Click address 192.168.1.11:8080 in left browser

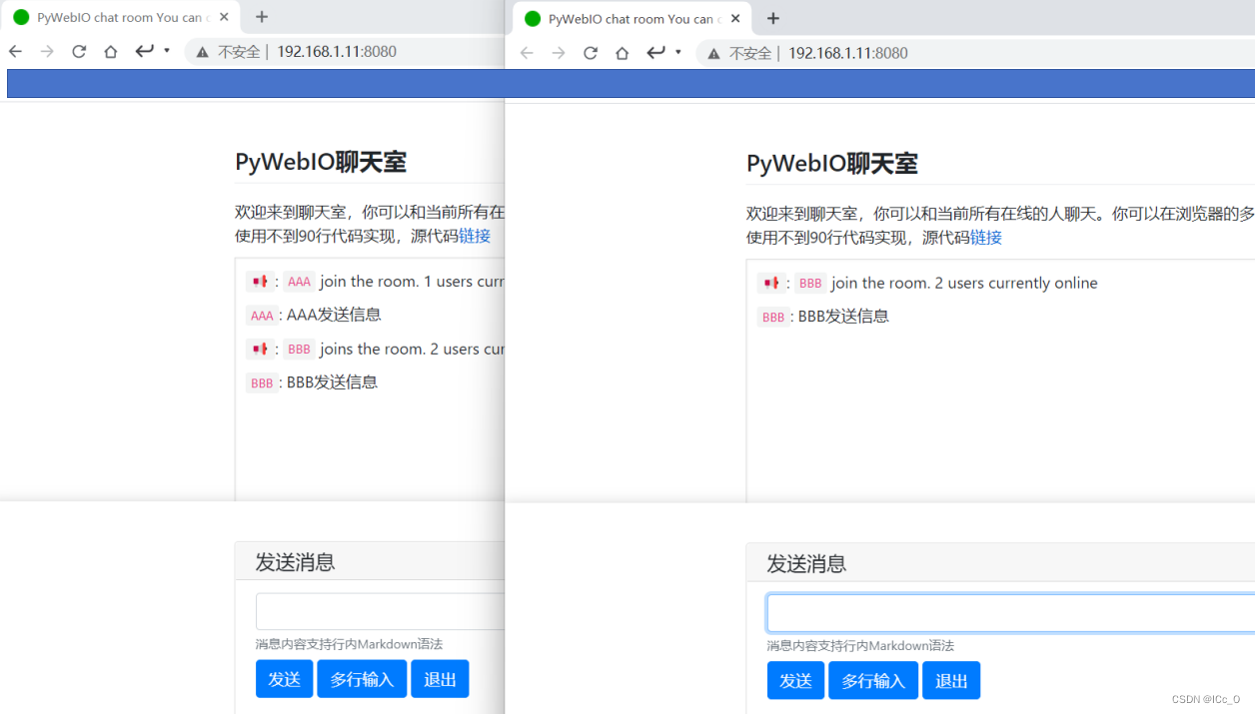click(337, 51)
